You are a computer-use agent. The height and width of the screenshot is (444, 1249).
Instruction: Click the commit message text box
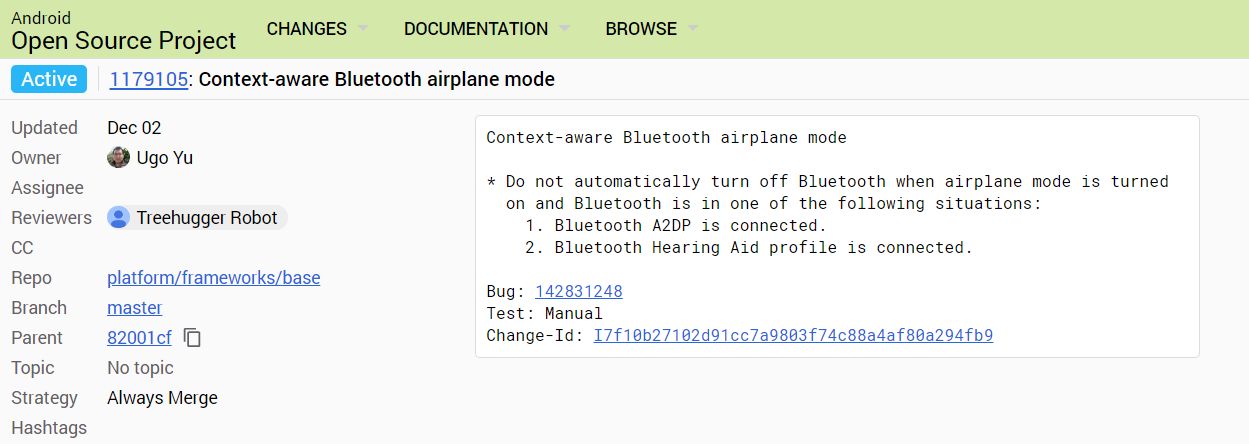pyautogui.click(x=837, y=236)
